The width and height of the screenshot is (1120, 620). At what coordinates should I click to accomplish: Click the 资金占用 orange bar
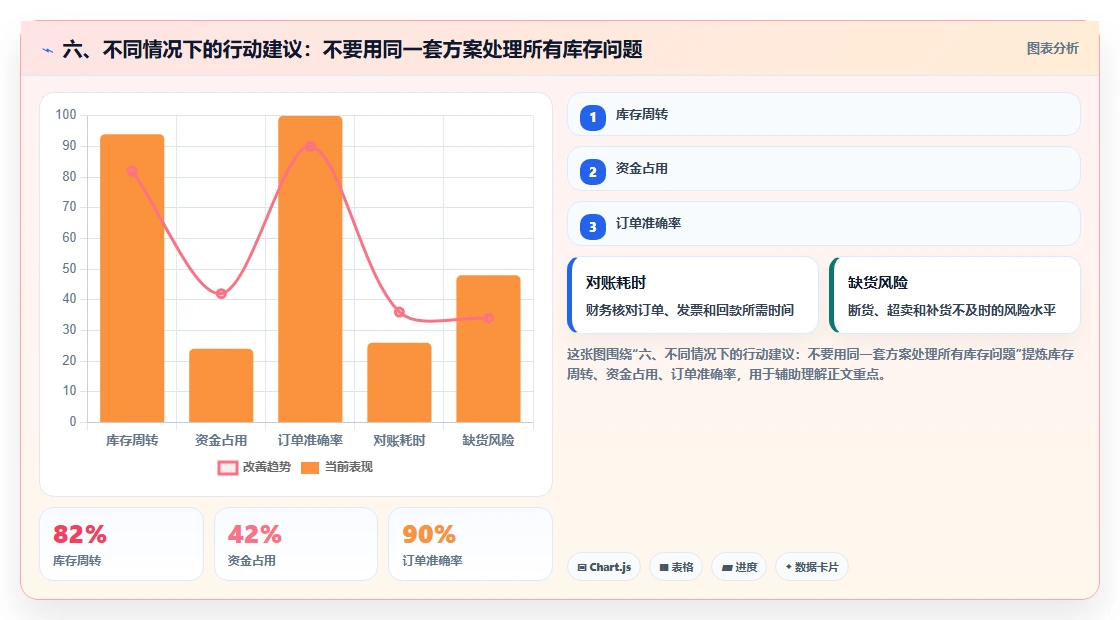click(x=221, y=386)
